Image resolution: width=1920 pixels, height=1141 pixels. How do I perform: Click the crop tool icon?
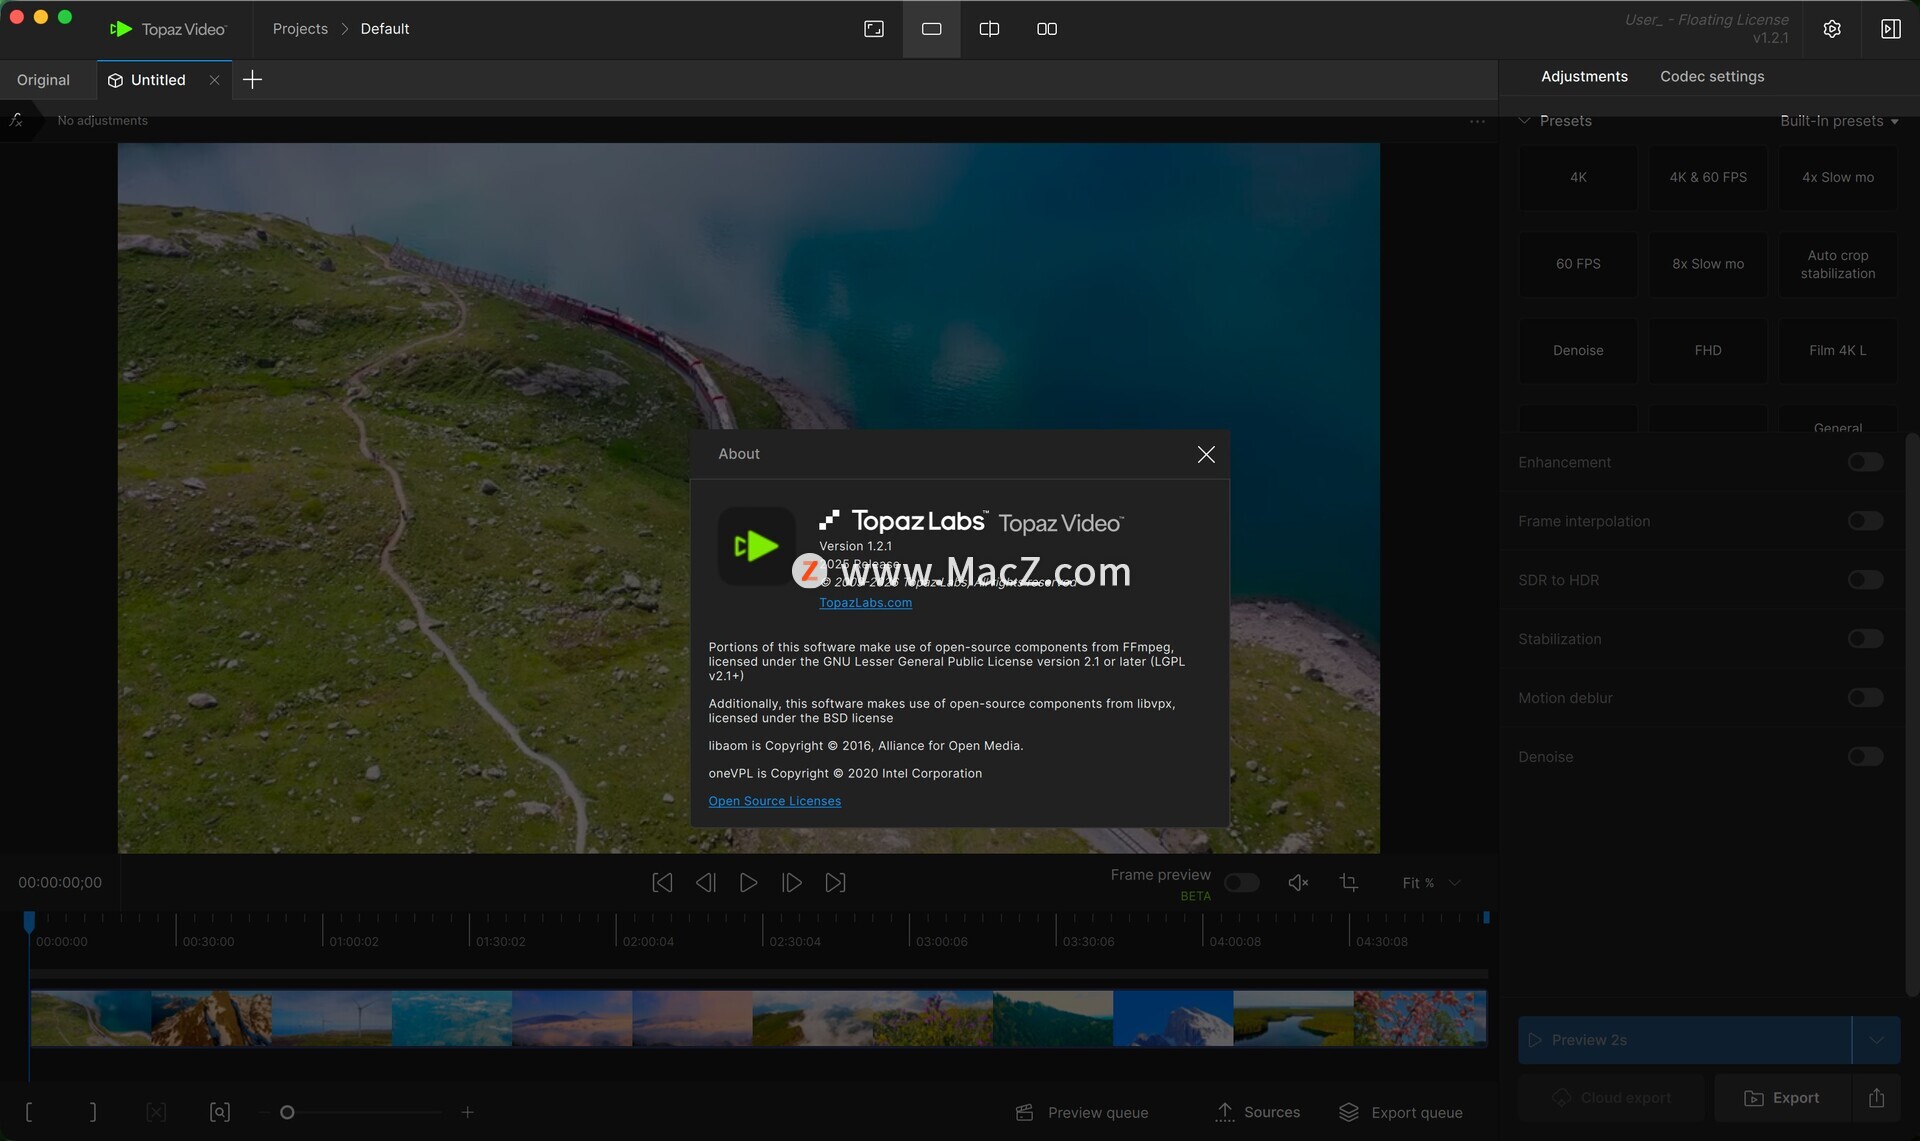(x=1348, y=882)
